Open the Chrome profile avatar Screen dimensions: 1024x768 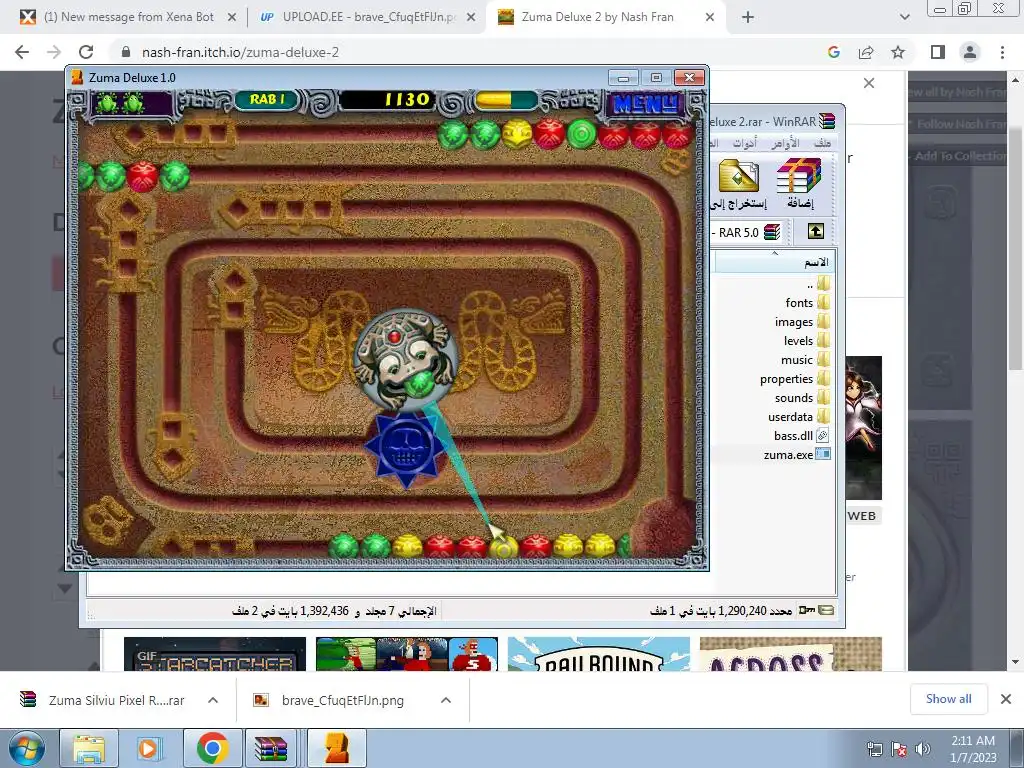click(x=970, y=52)
